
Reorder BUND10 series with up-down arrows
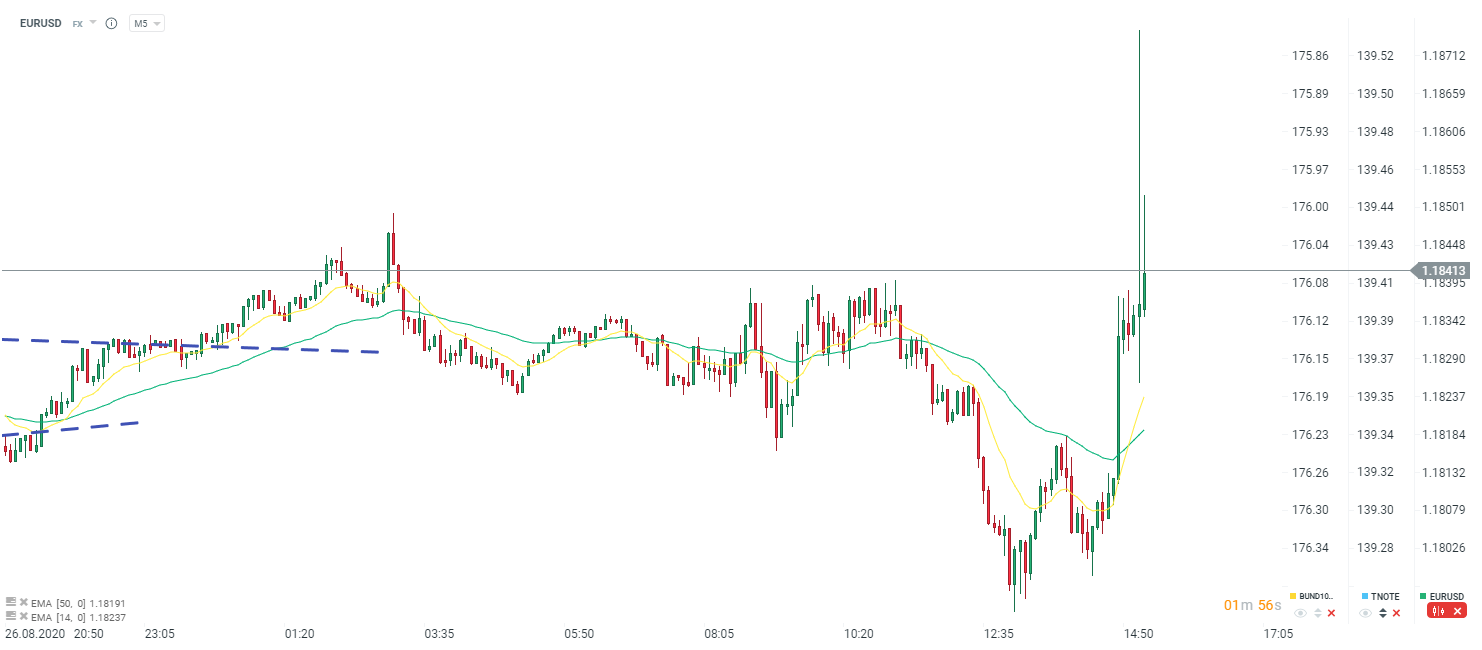click(1317, 613)
